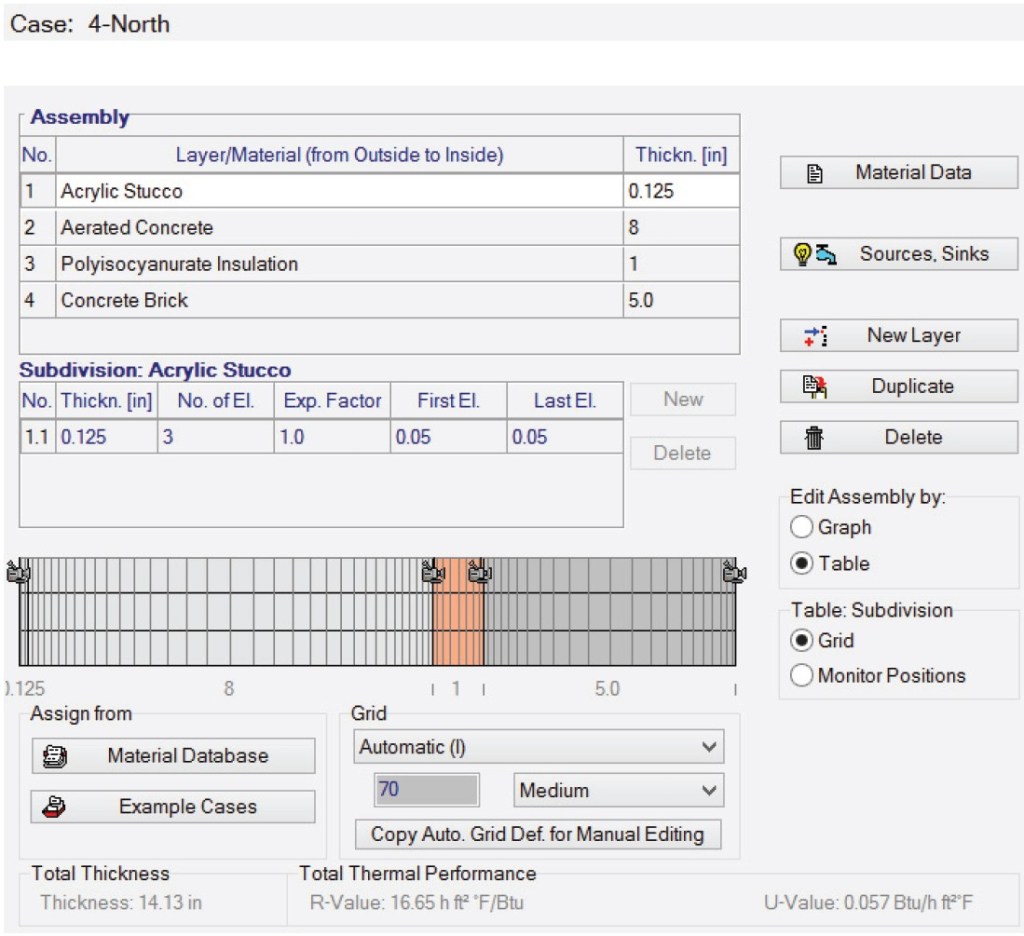Click the Duplicate layer icon
This screenshot has height=936, width=1024.
click(815, 387)
